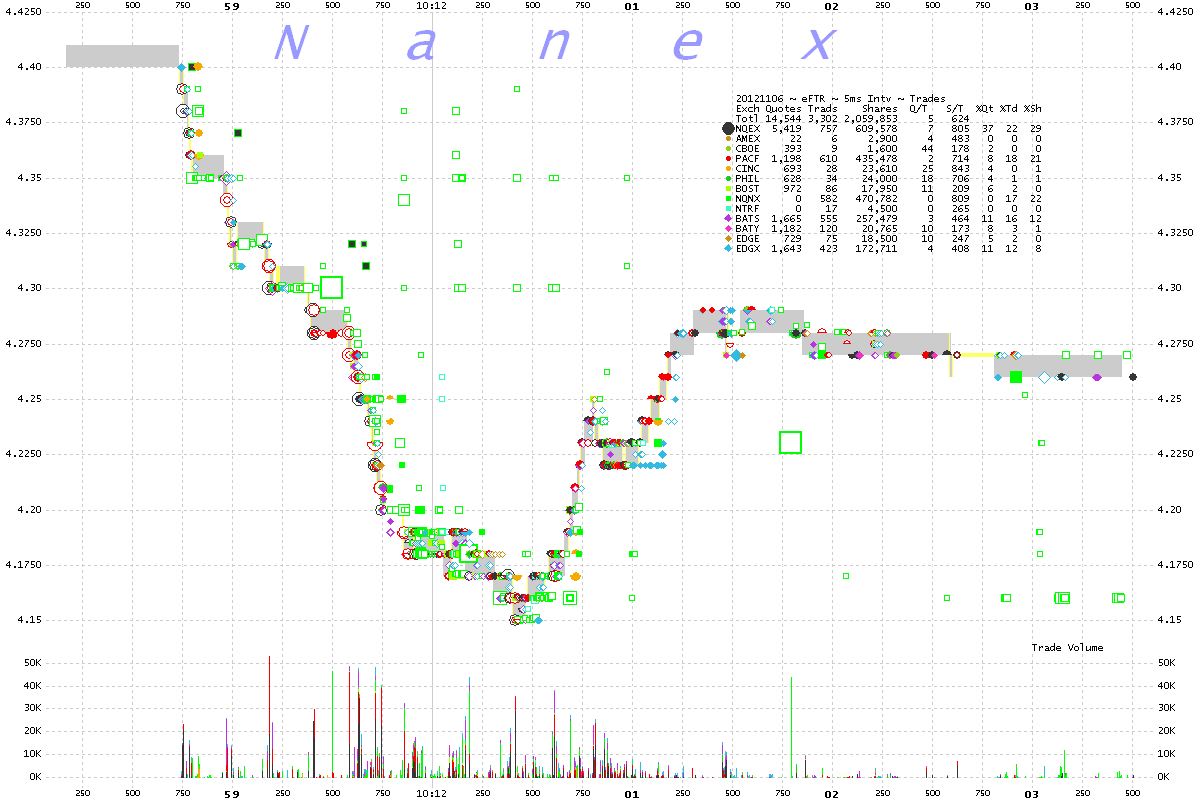Click the 'BOST' exchange label
The image size is (1200, 800).
click(x=747, y=188)
